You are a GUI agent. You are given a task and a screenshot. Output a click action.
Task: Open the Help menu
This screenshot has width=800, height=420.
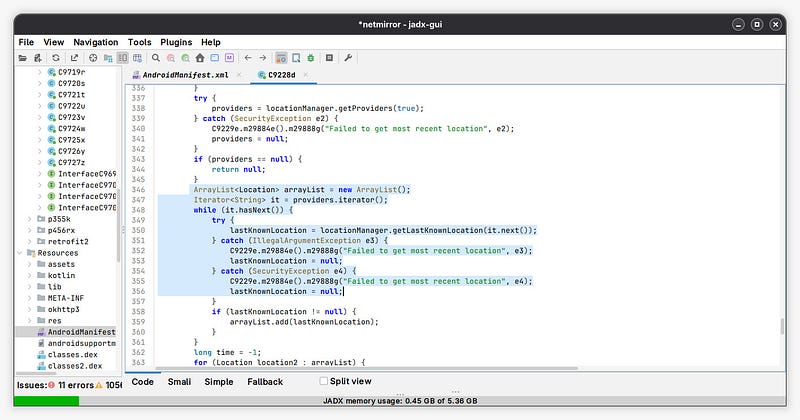211,42
